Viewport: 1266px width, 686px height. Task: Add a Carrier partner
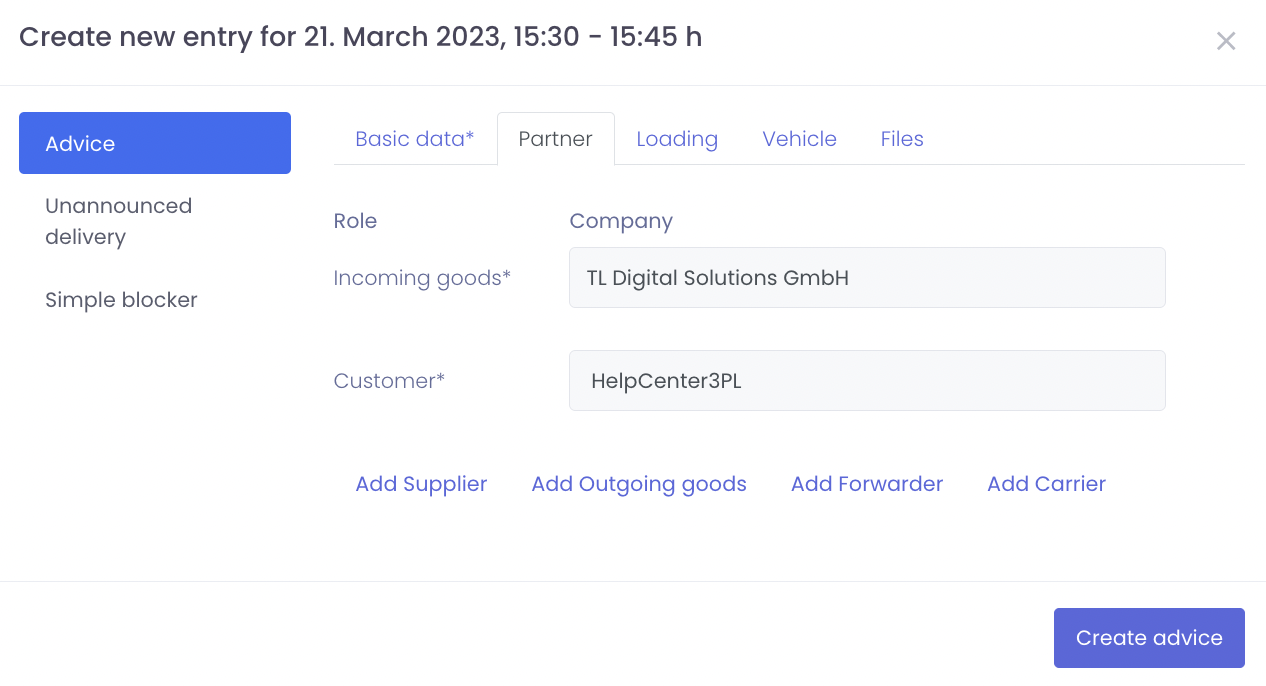1046,484
